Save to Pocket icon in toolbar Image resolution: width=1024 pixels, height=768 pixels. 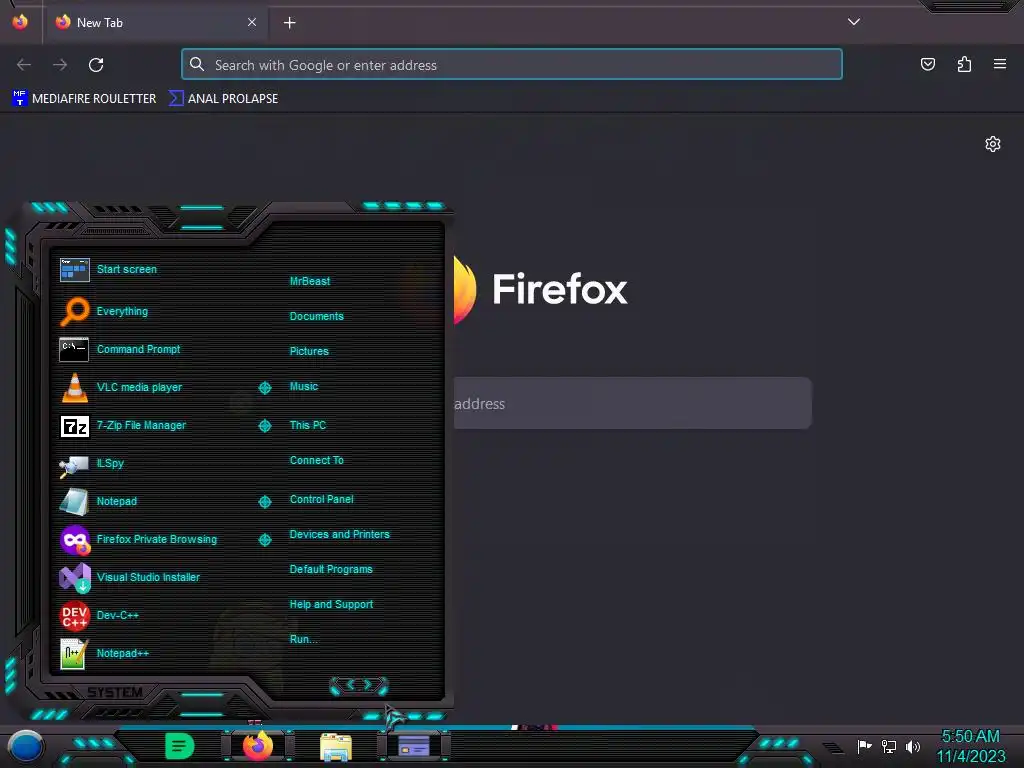[927, 64]
